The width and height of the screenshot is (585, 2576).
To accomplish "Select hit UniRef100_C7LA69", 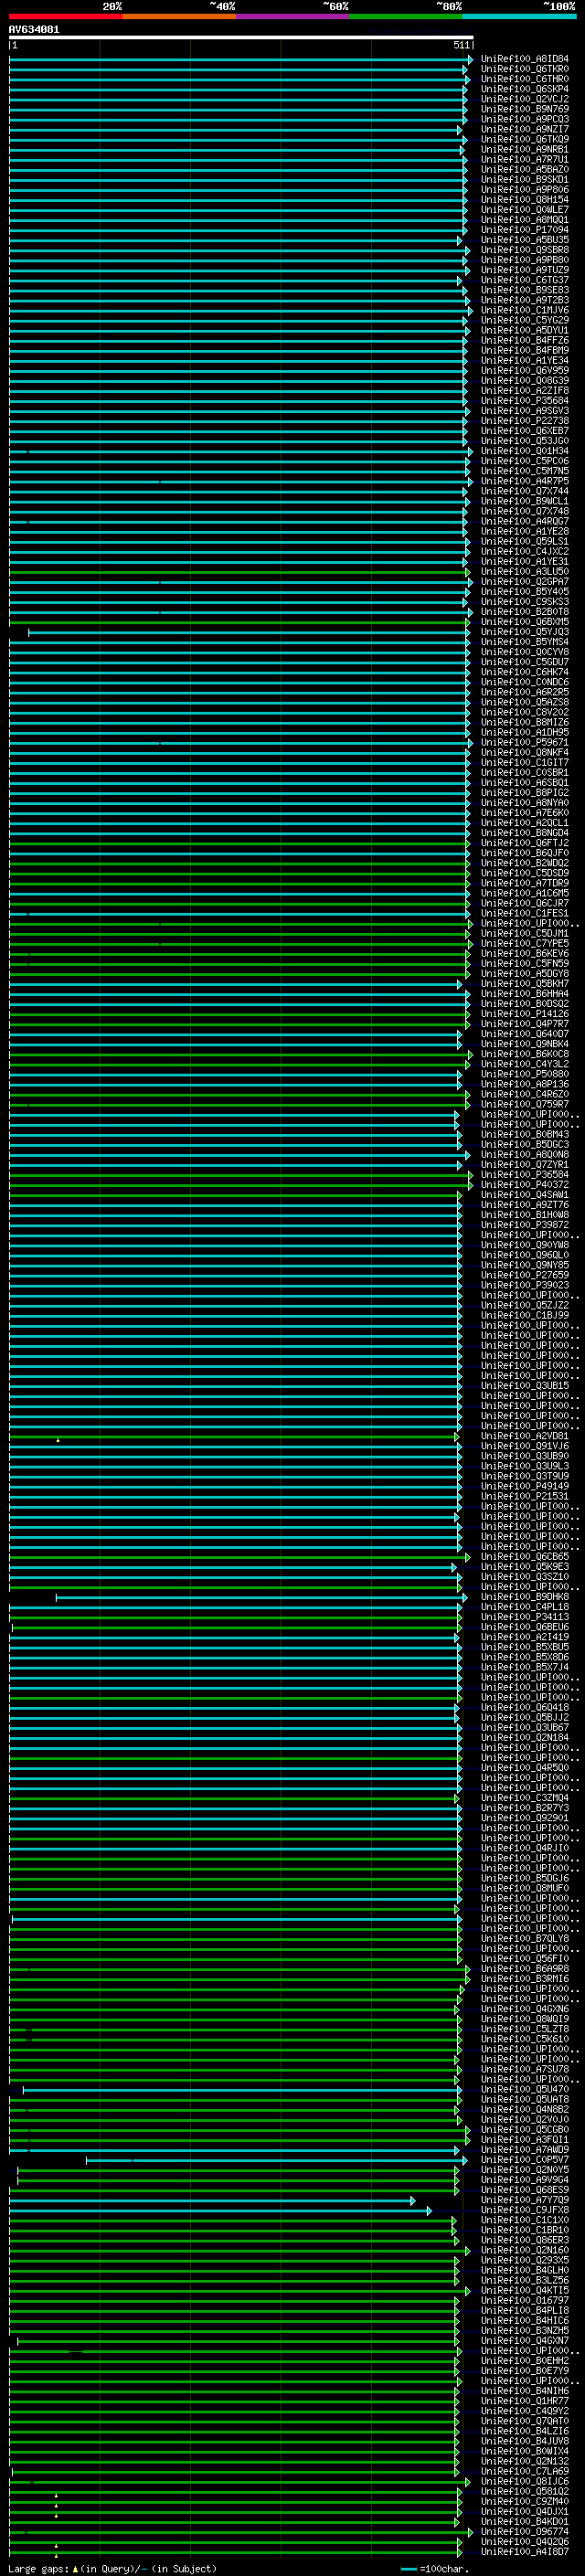I will [x=525, y=2471].
